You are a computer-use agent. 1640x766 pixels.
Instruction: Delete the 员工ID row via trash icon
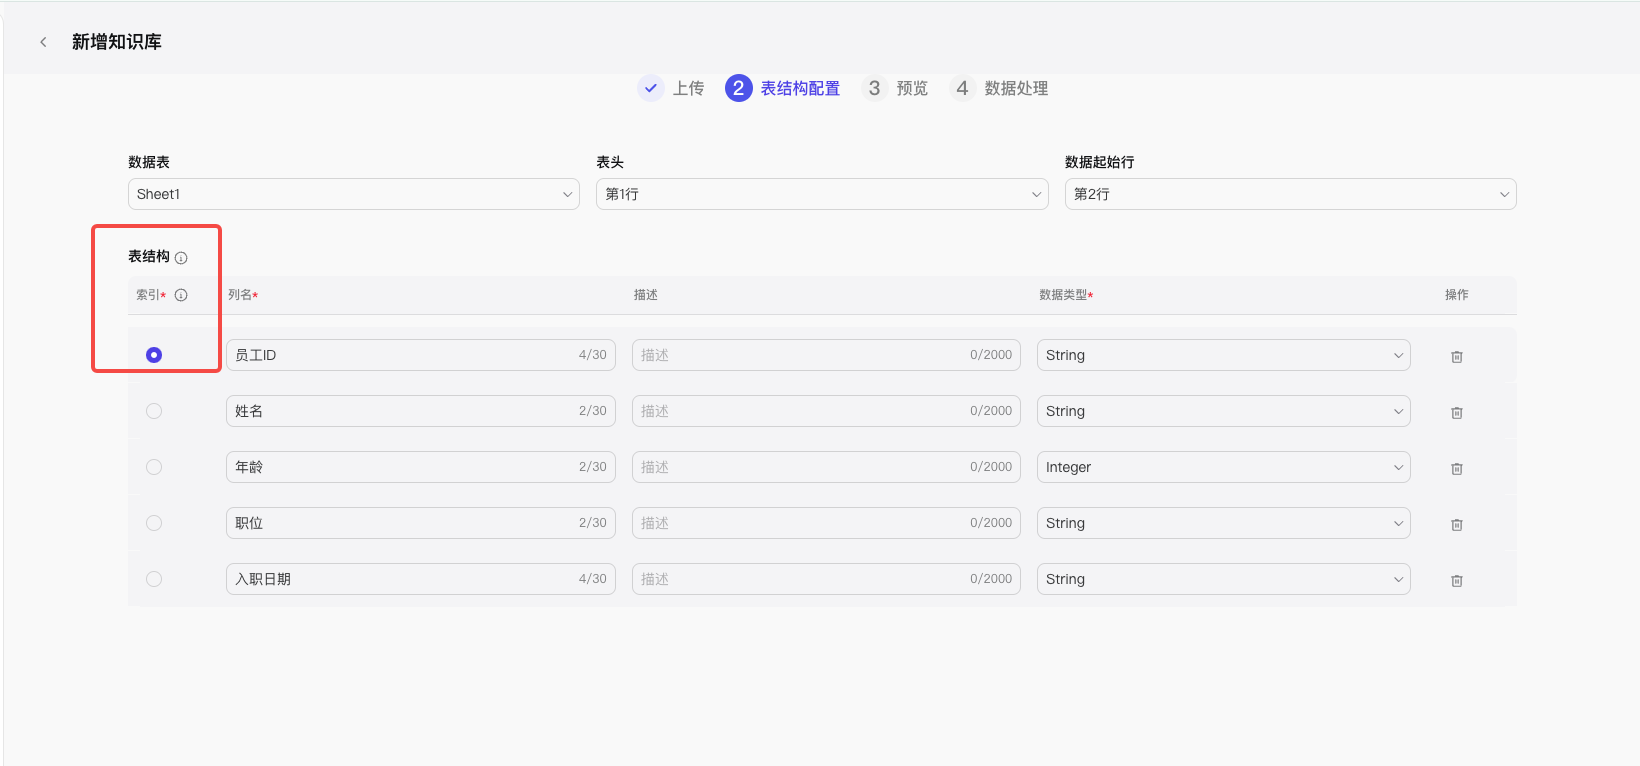(1457, 356)
